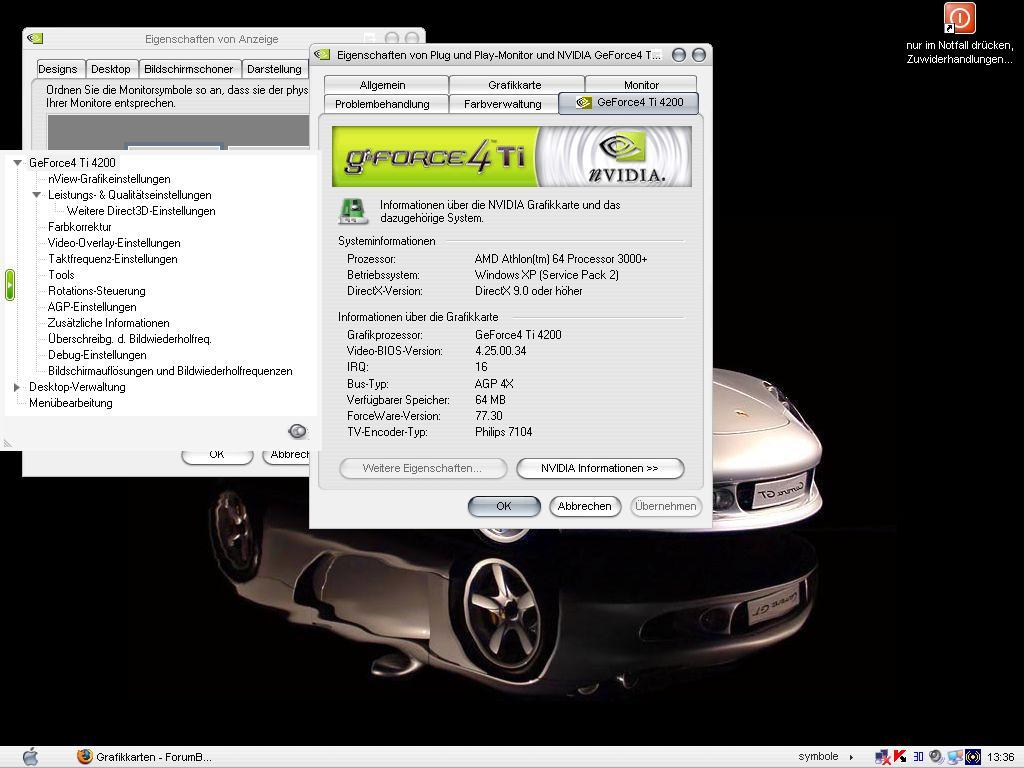Click the round pin icon in NVIDIA menu
Screen dimensions: 1024x768
pyautogui.click(x=297, y=431)
